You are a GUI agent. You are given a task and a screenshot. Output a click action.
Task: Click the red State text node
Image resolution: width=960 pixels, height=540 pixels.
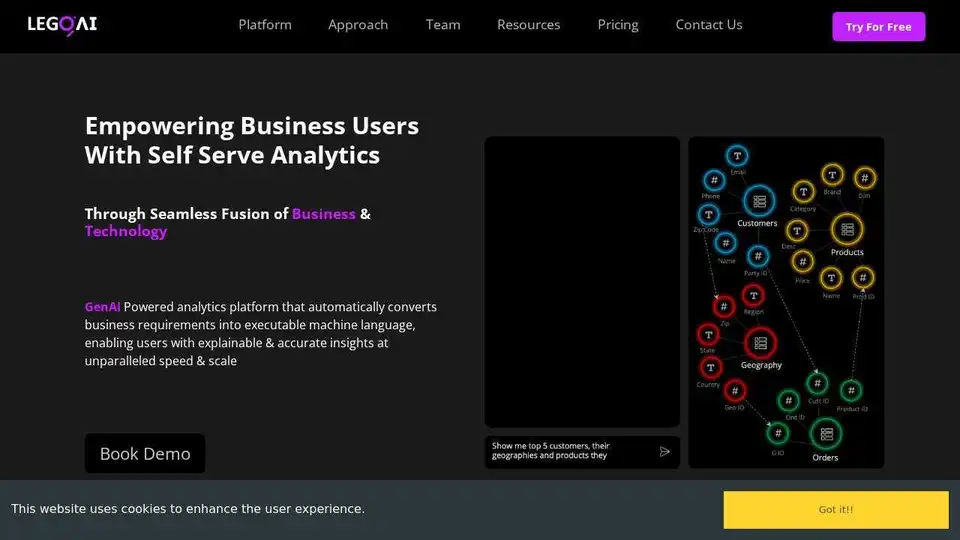click(x=707, y=334)
